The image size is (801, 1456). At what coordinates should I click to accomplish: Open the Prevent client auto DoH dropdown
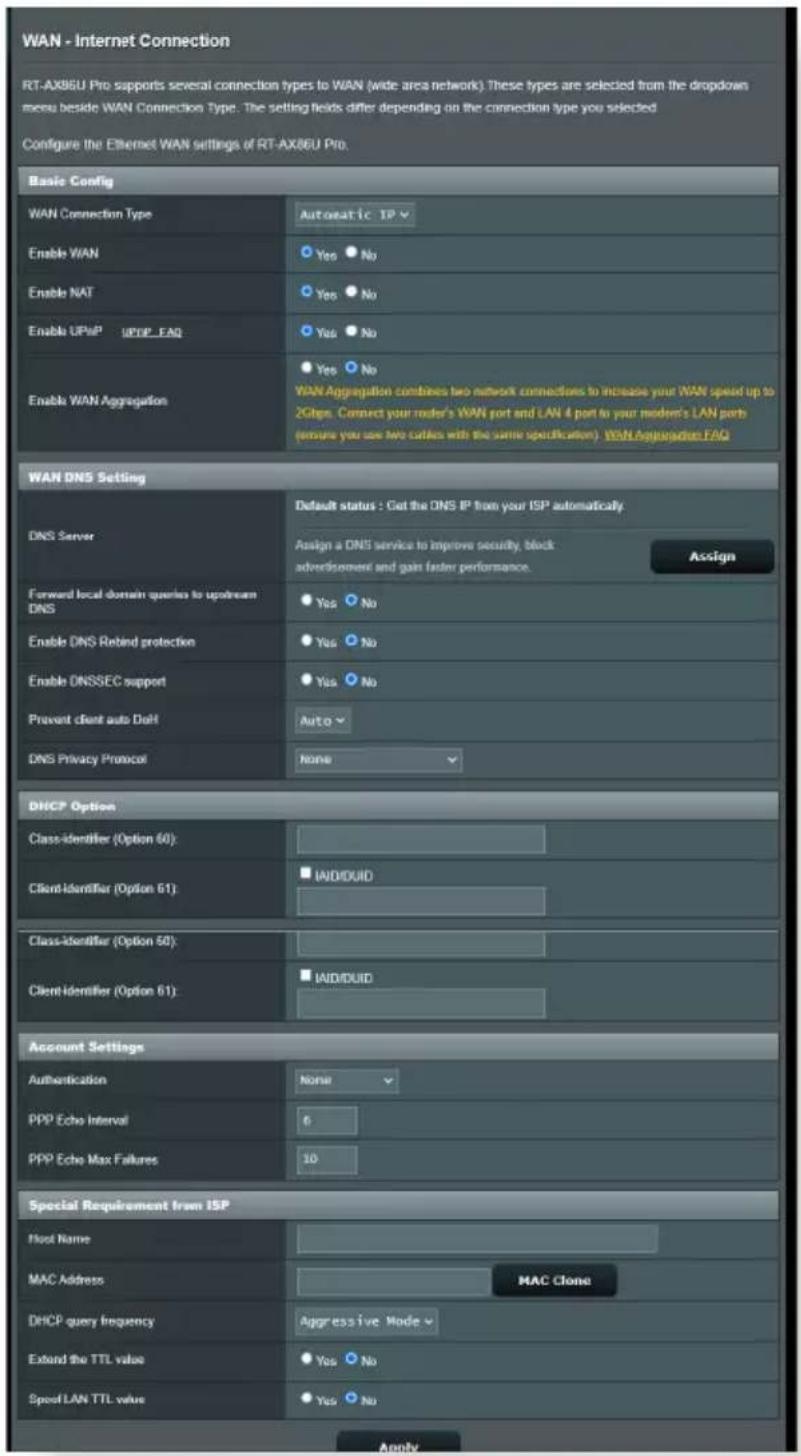pyautogui.click(x=323, y=720)
